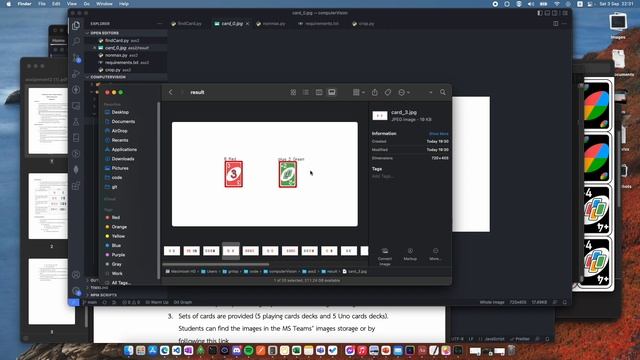The image size is (640, 360).
Task: Click the main branch in VS Code status bar
Action: 90,302
